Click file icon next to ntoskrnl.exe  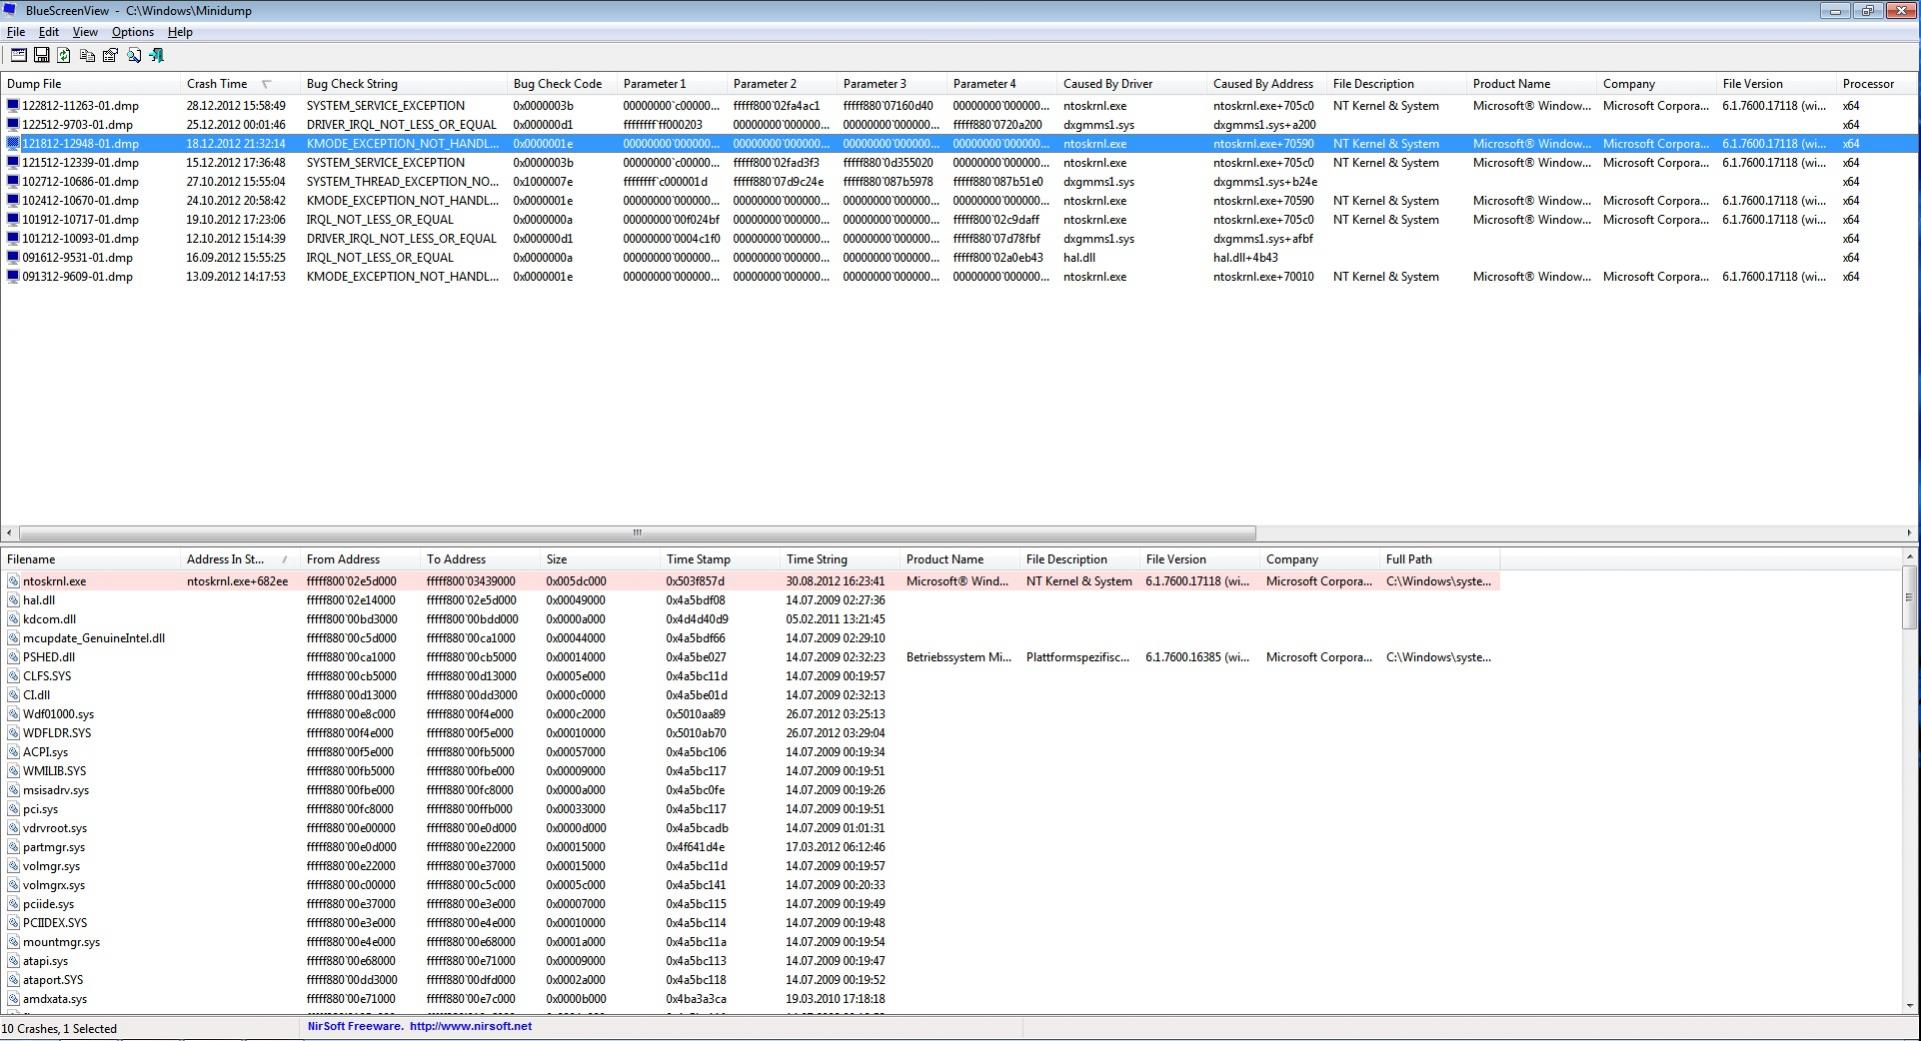coord(13,581)
